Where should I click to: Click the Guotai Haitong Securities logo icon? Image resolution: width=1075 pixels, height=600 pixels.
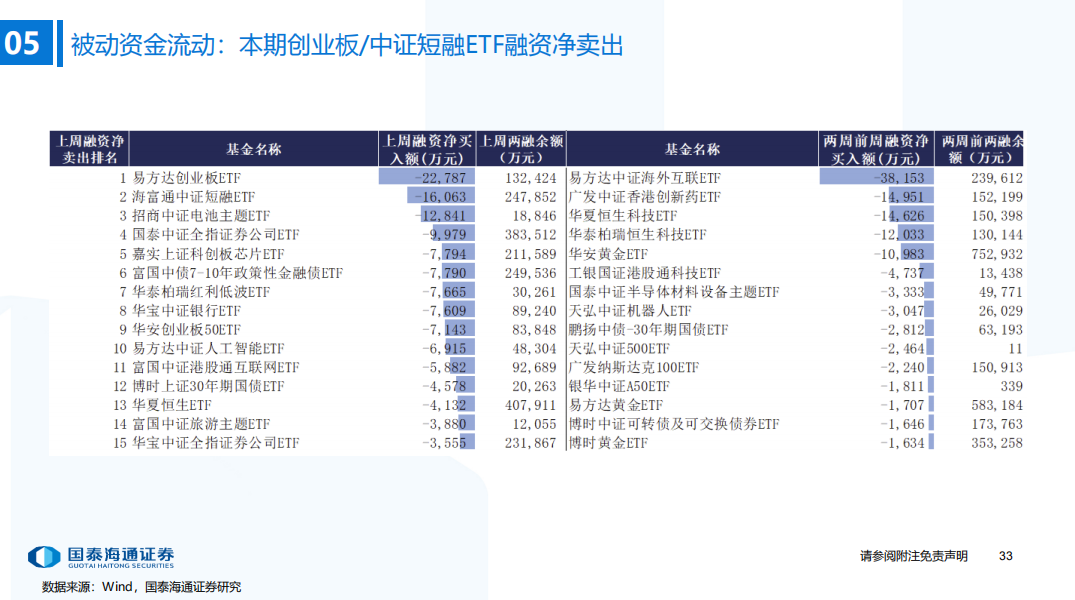[44, 556]
